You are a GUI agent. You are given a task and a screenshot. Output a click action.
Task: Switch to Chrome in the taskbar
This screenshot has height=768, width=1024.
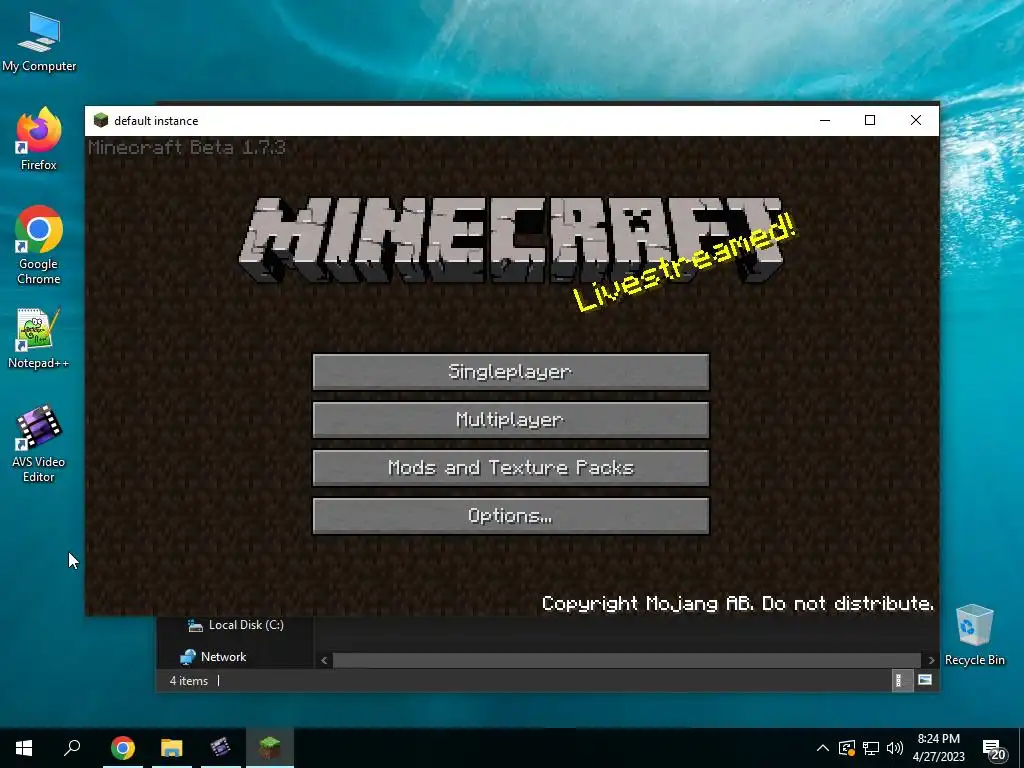(123, 748)
